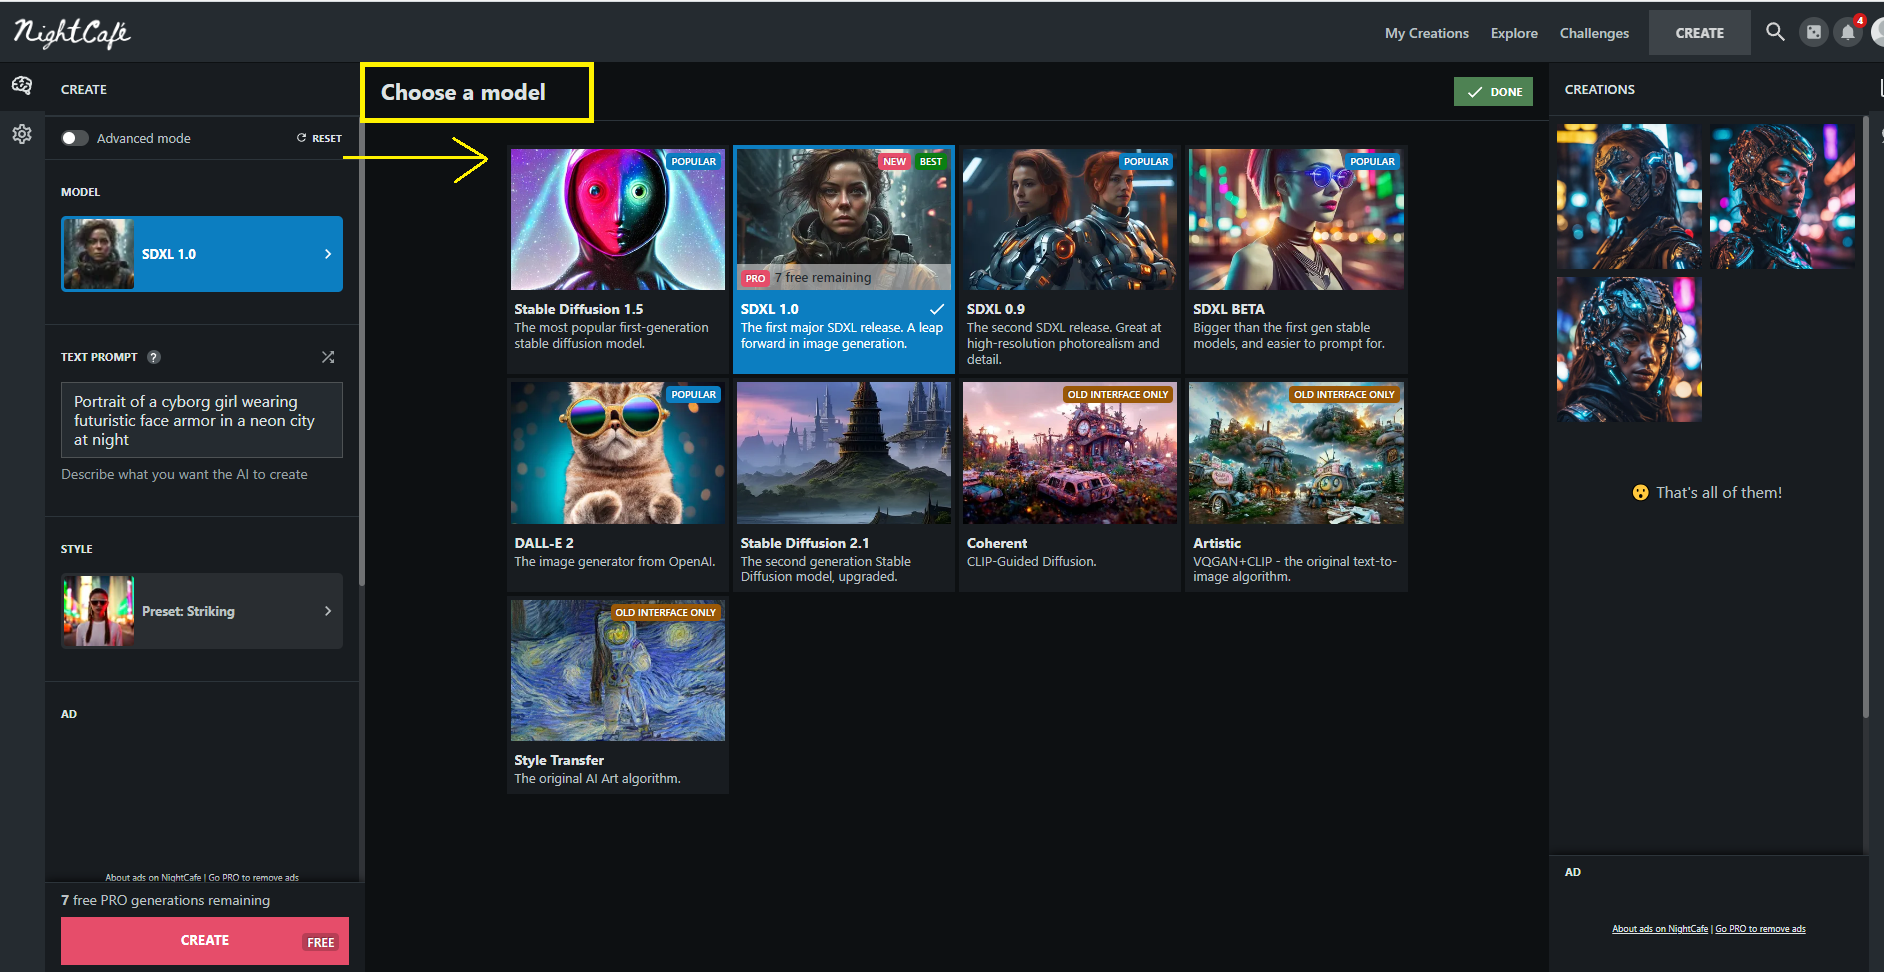Click into the text prompt field
The width and height of the screenshot is (1884, 972).
[202, 420]
